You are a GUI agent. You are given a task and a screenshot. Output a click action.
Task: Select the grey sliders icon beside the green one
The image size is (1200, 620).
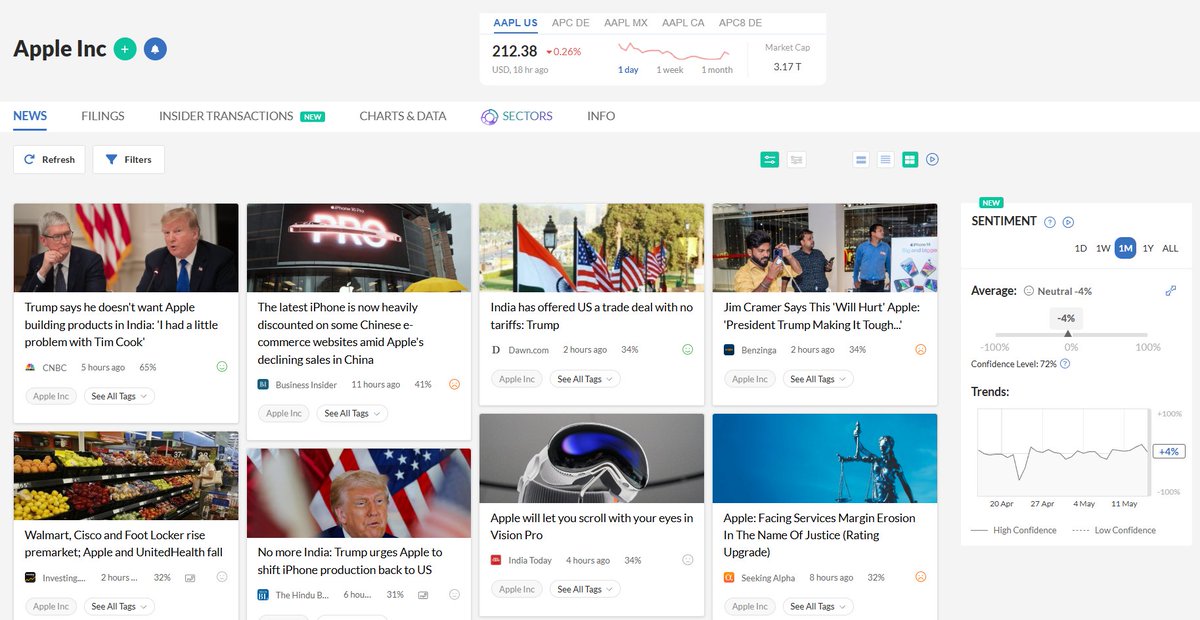click(797, 159)
